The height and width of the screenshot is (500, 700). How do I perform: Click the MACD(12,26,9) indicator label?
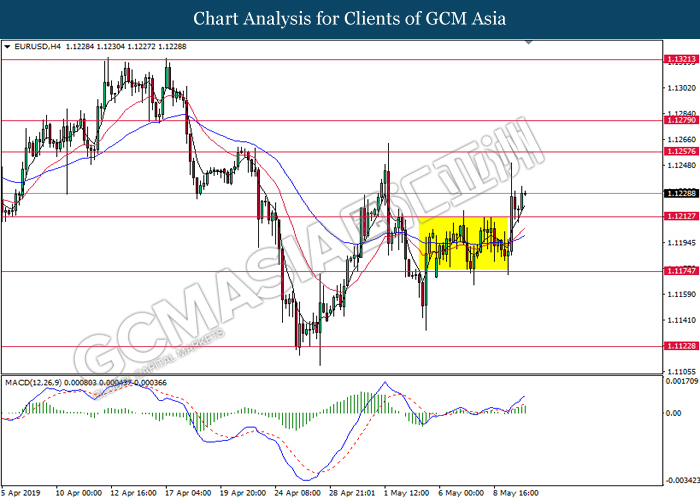click(34, 383)
